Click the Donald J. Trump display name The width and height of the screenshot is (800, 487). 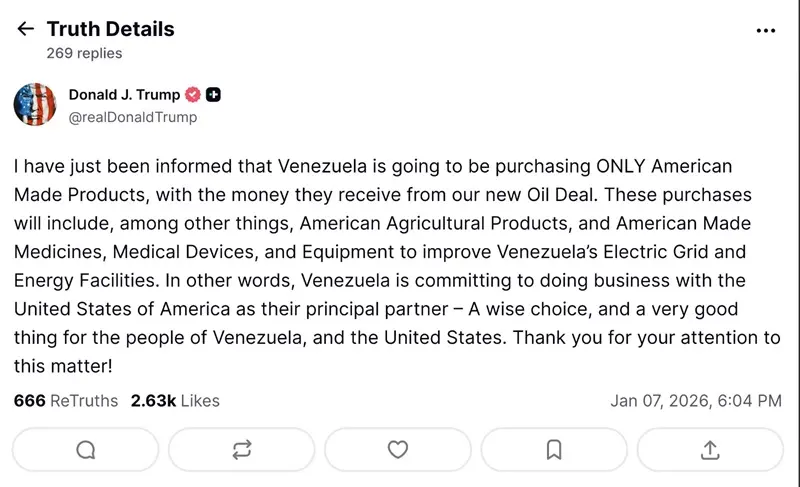point(124,95)
